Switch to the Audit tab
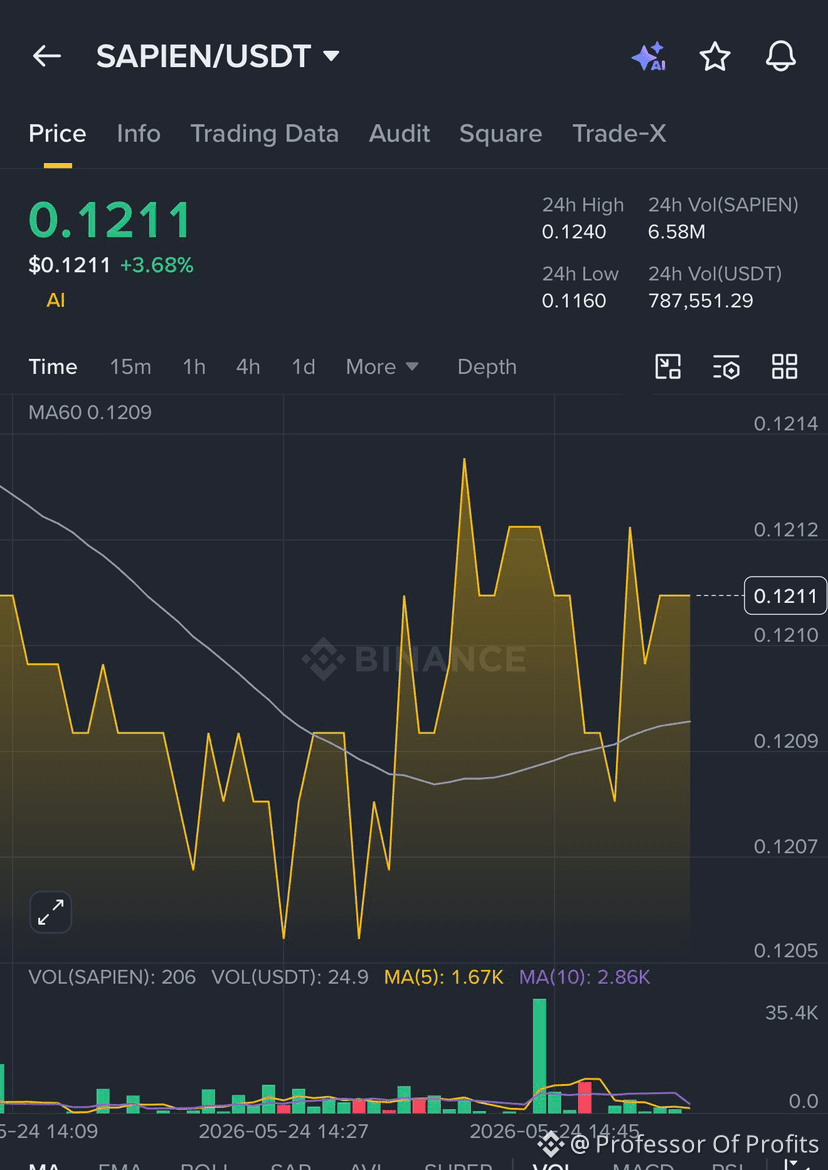The width and height of the screenshot is (828, 1170). click(399, 134)
